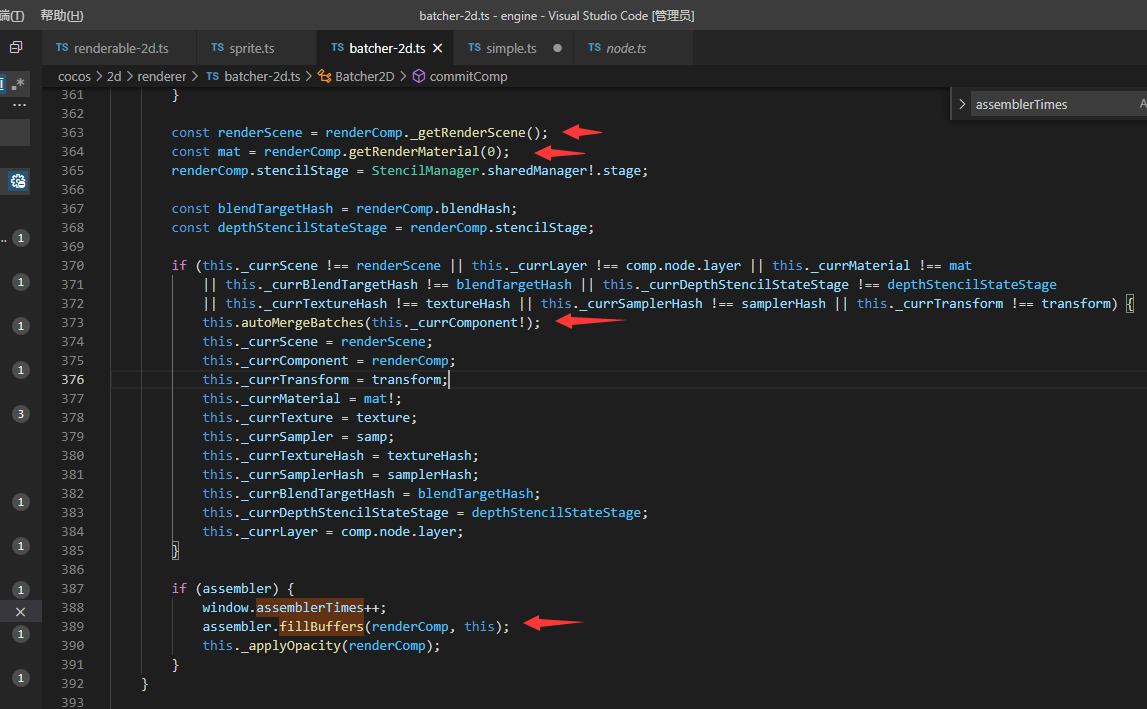This screenshot has height=709, width=1147.
Task: Switch to the renderable-2d.ts tab
Action: pyautogui.click(x=120, y=48)
